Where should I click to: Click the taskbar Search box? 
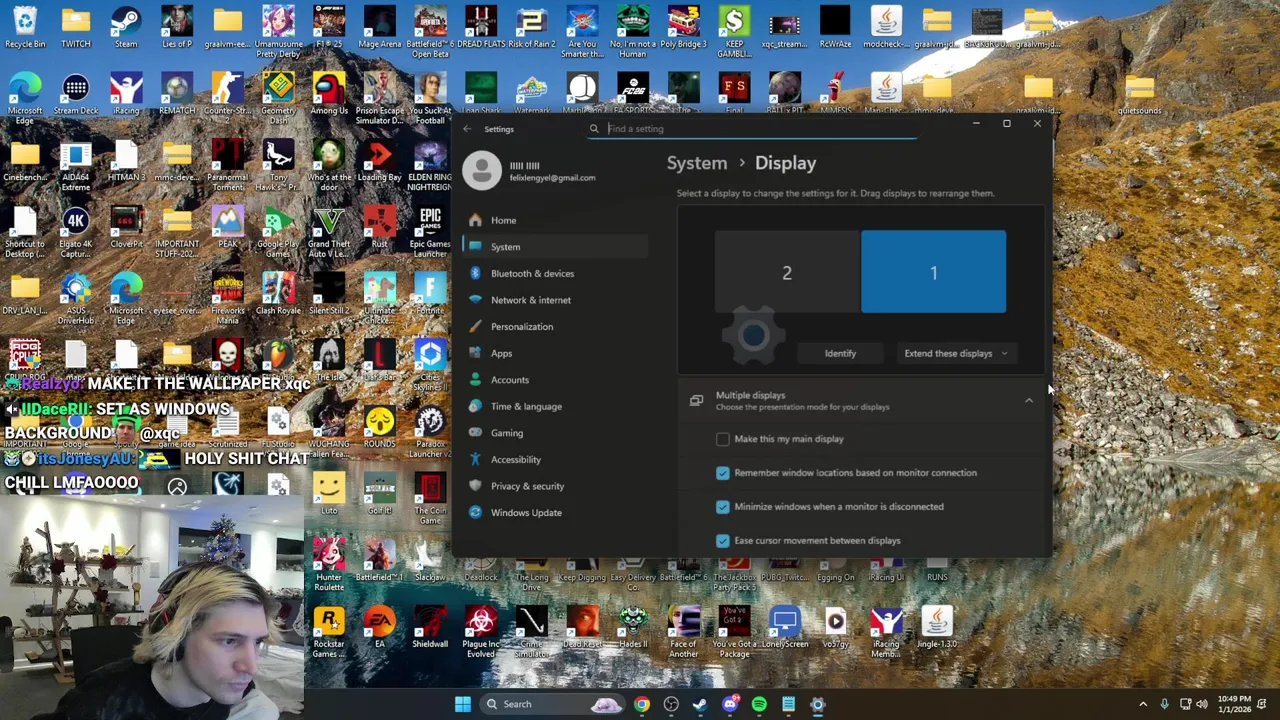coord(552,704)
